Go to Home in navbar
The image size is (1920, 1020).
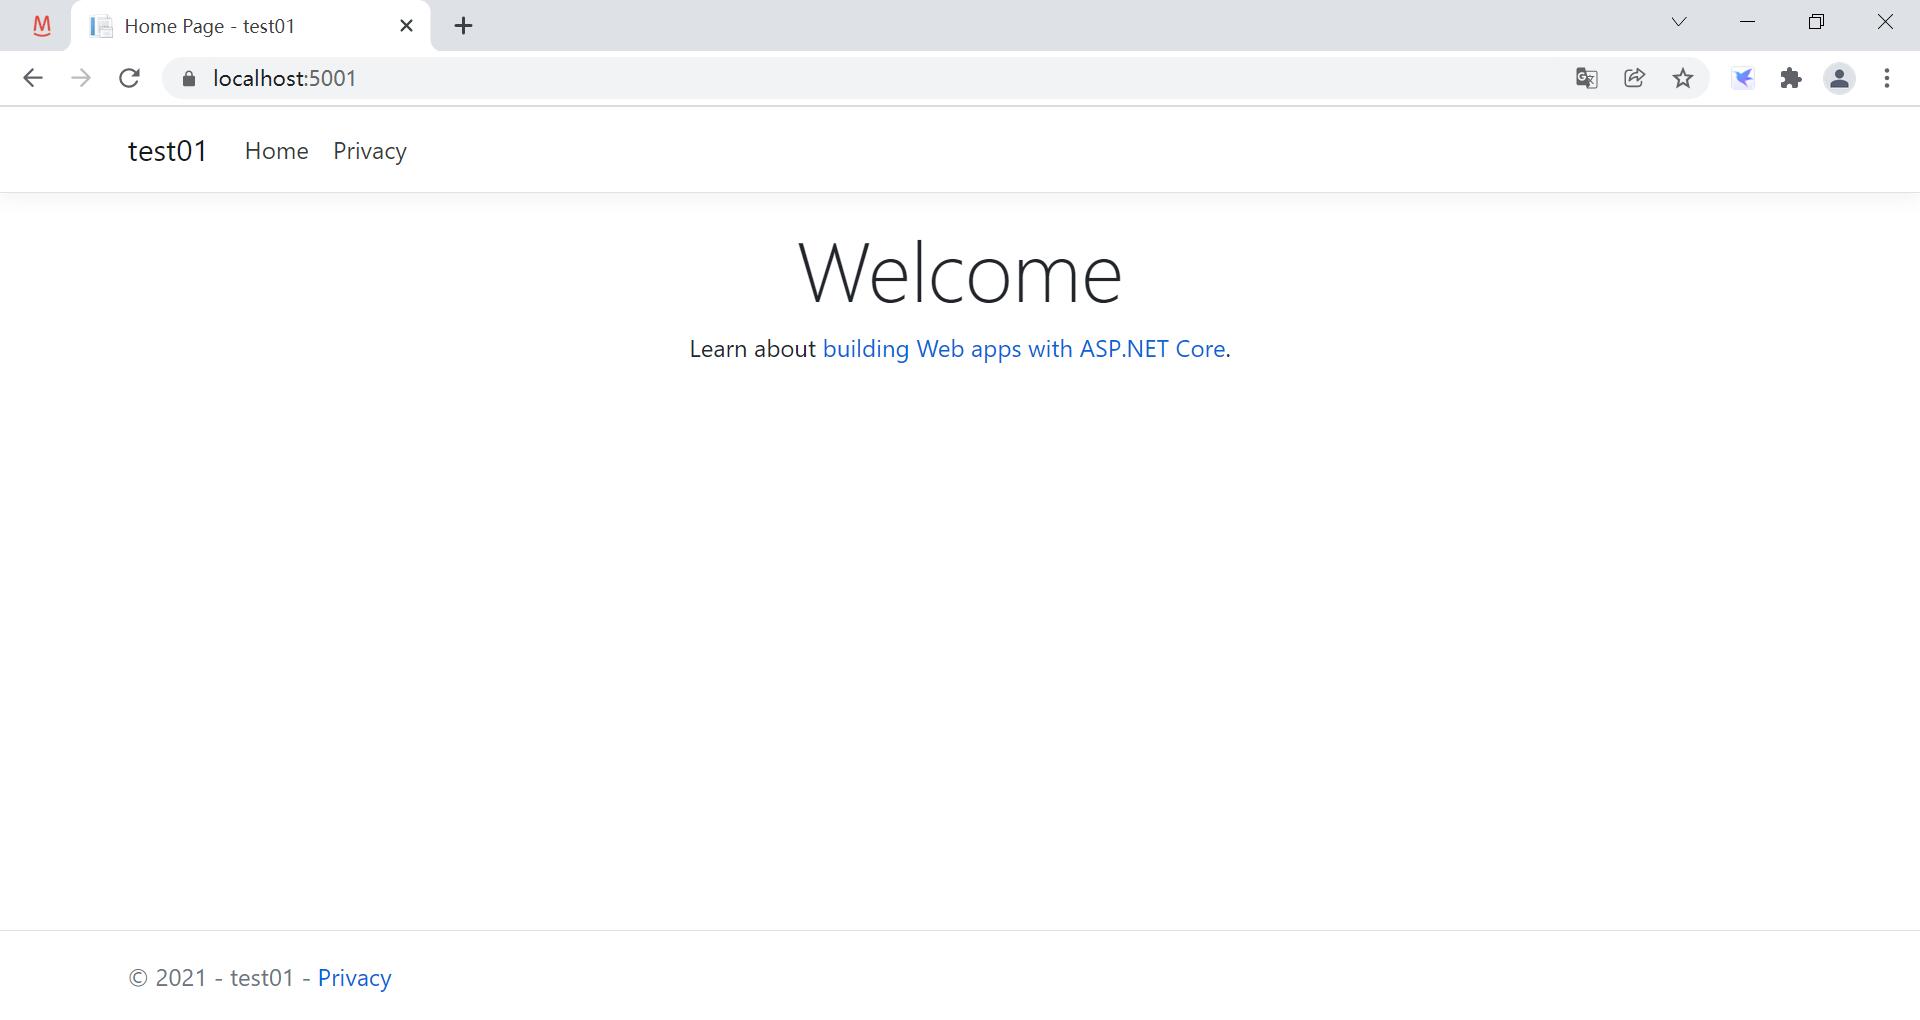coord(276,151)
